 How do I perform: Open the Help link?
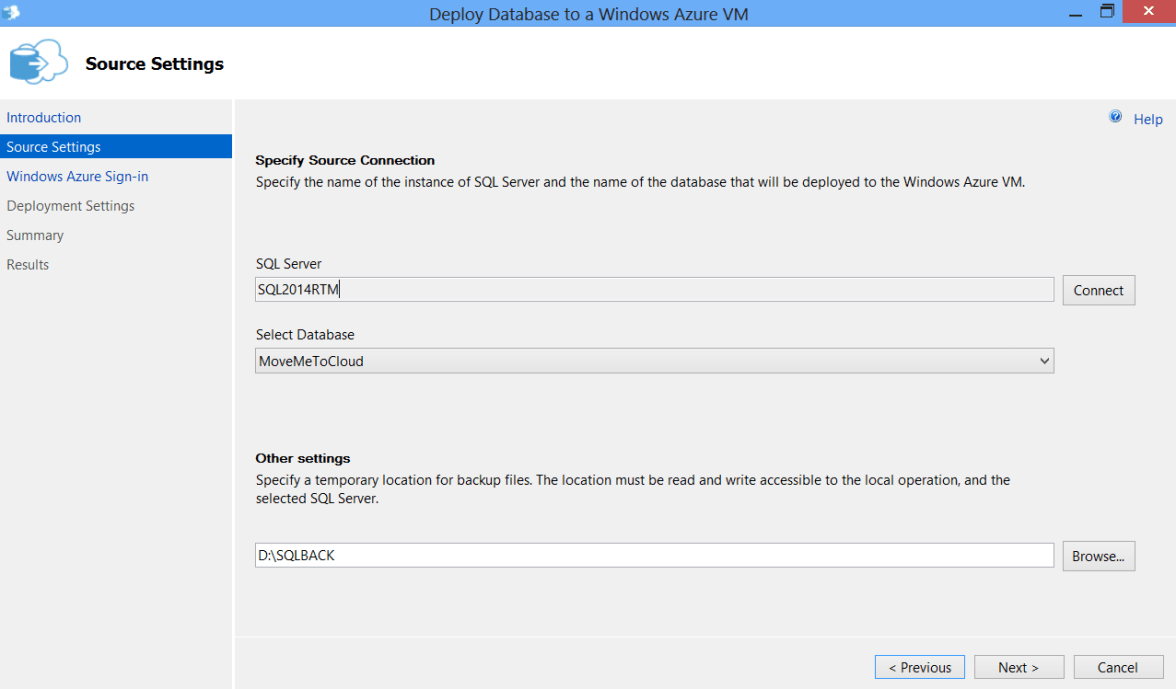(x=1147, y=119)
